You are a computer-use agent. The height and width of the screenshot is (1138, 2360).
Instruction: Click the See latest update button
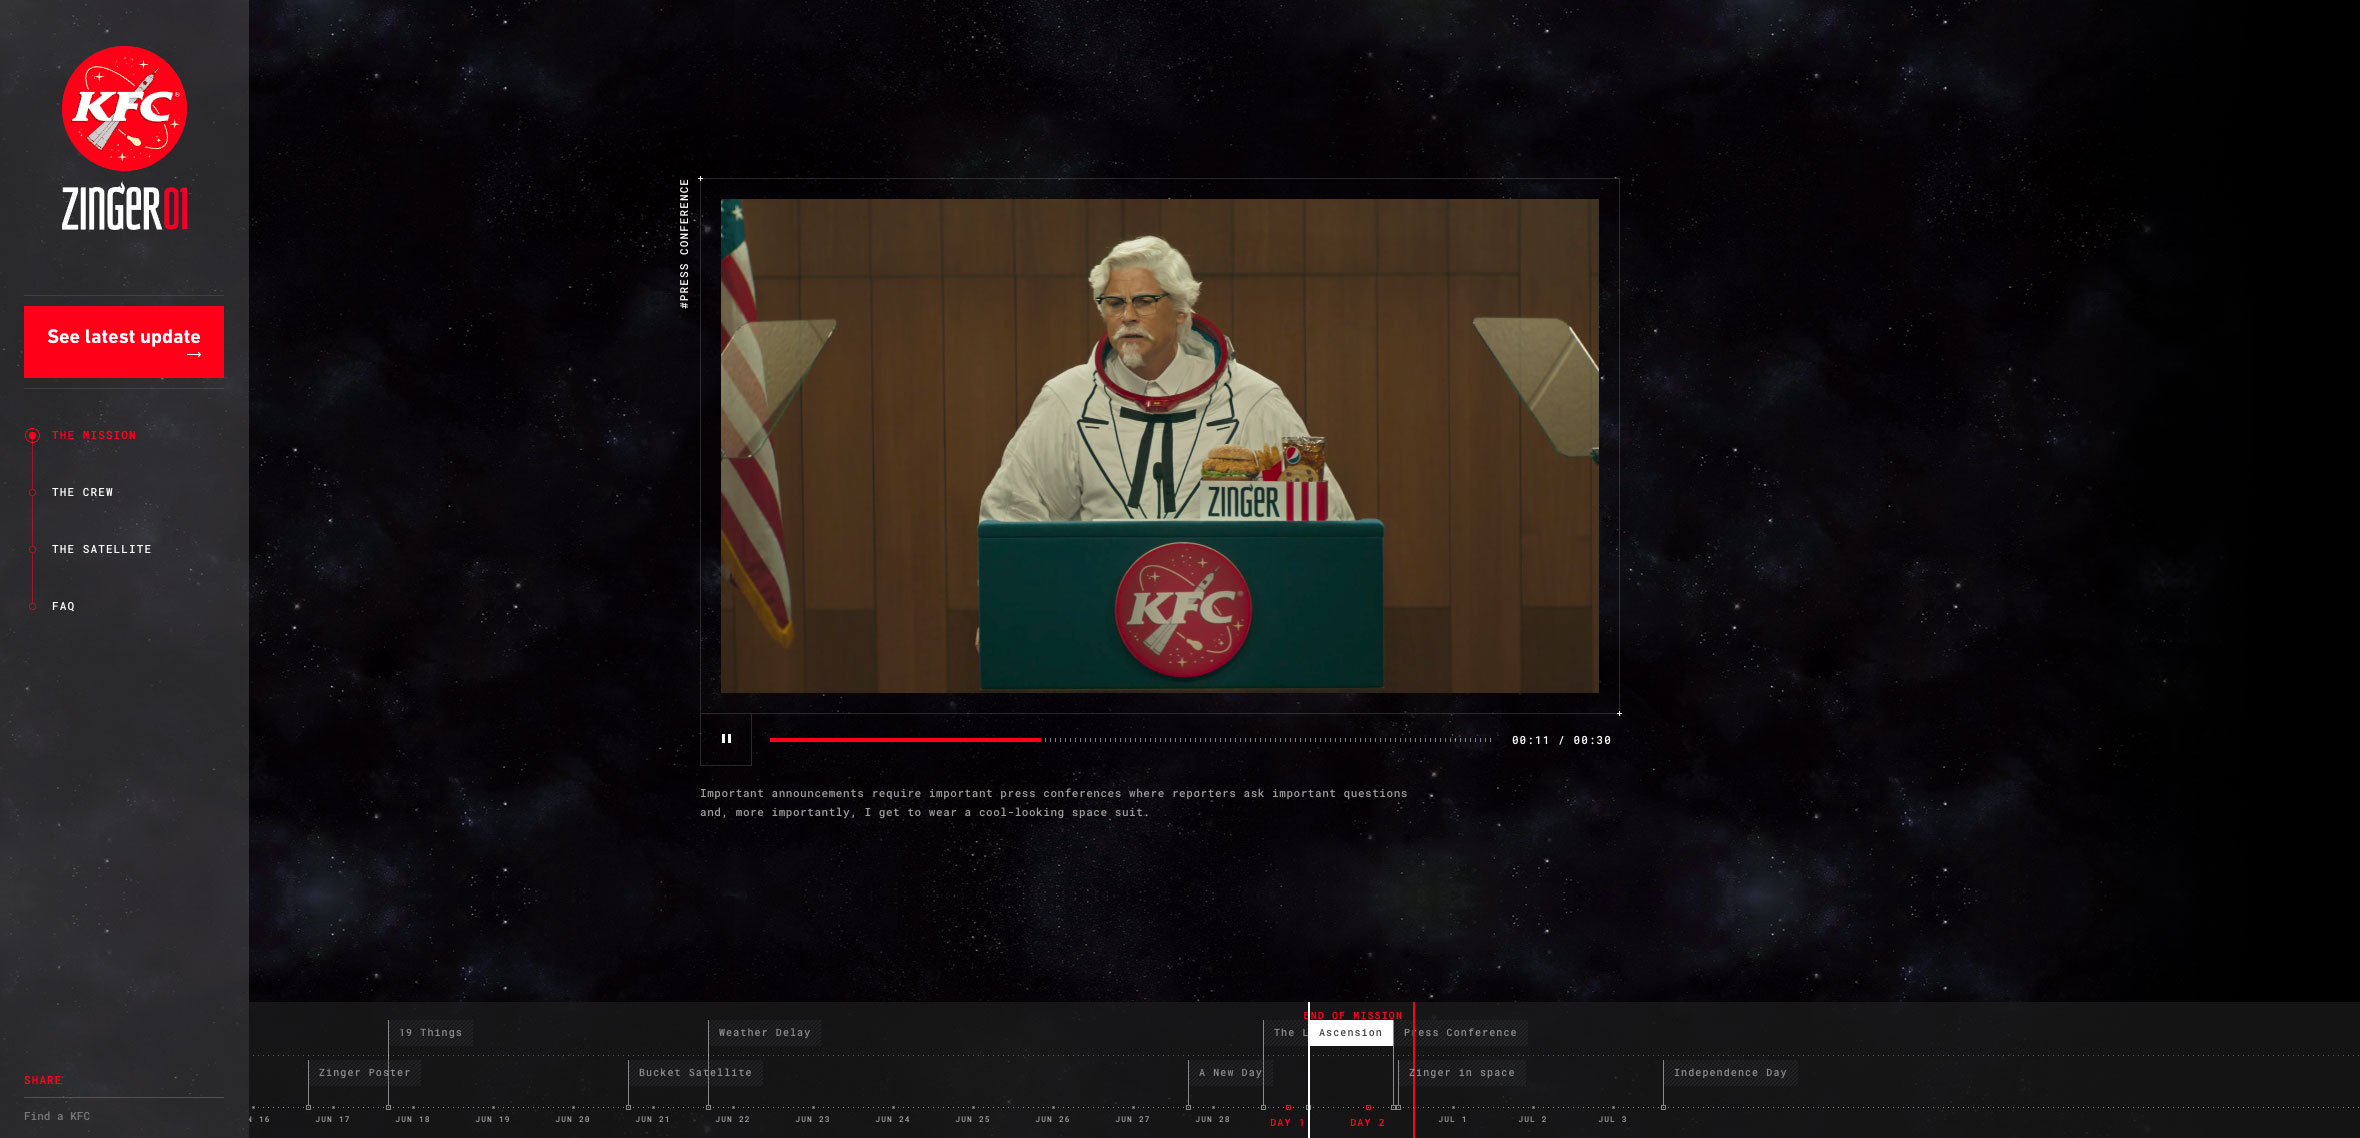tap(124, 342)
